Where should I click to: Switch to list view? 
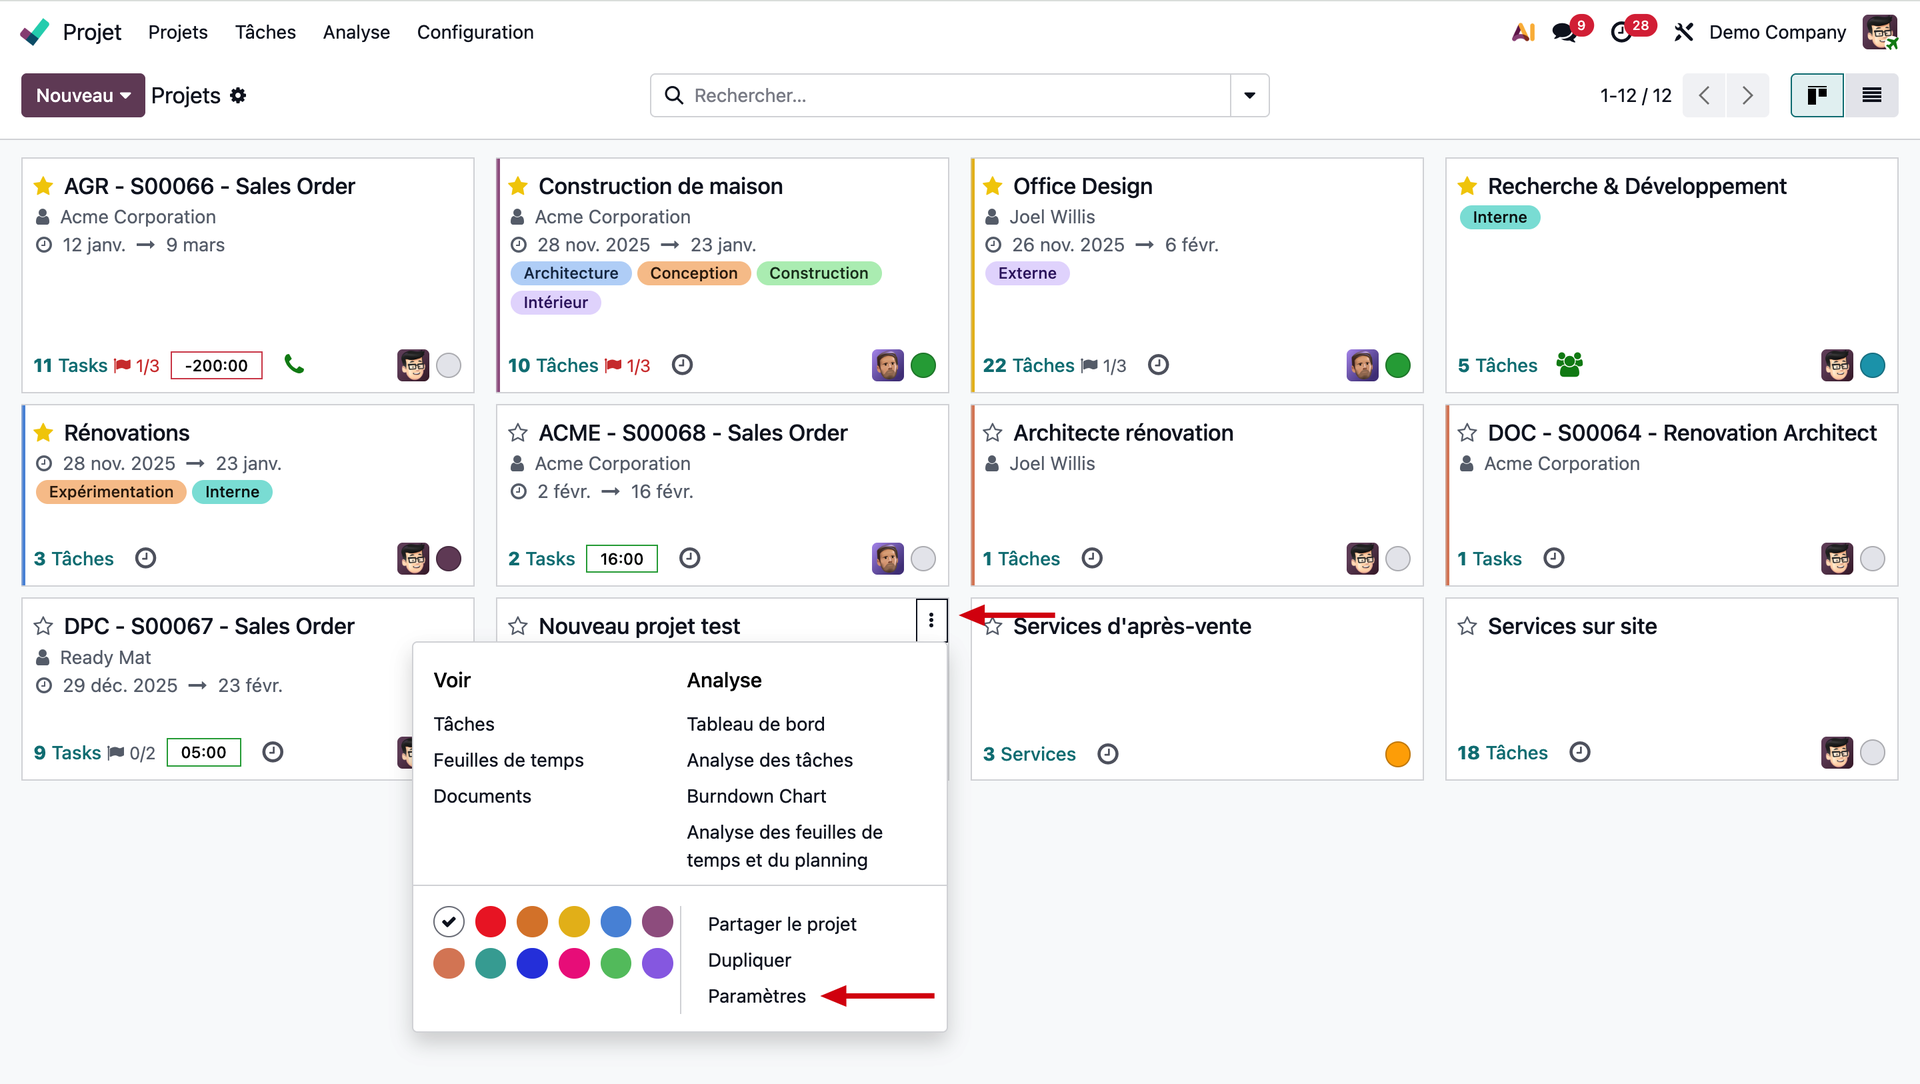[x=1871, y=95]
